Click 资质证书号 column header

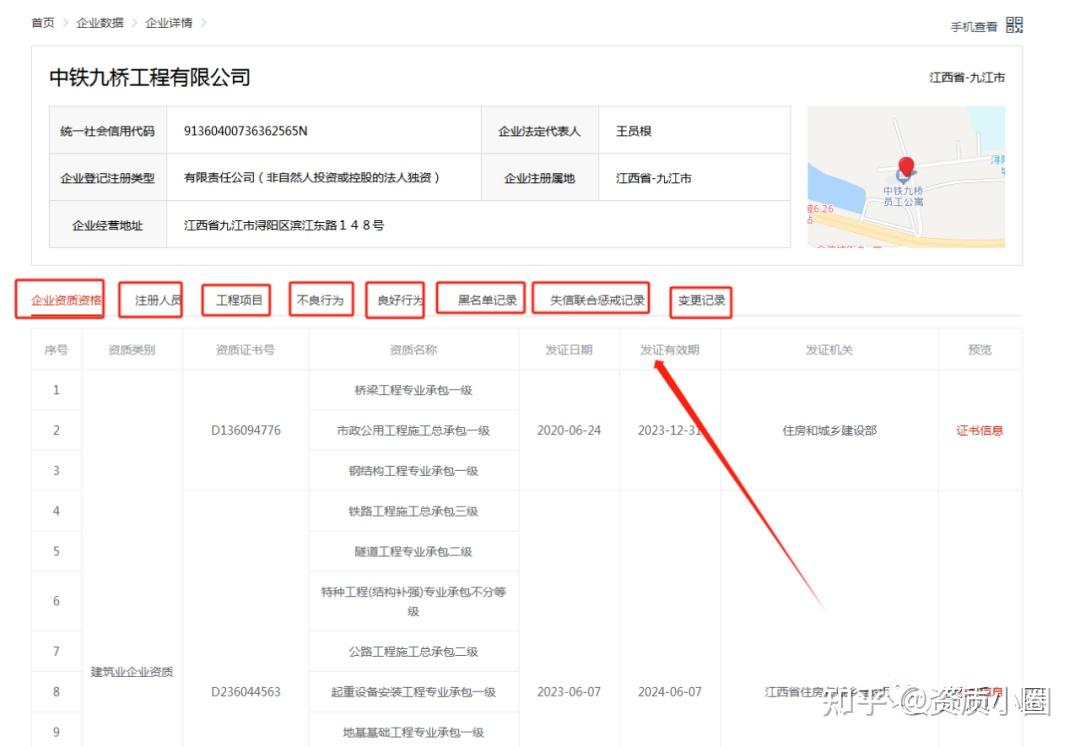pyautogui.click(x=245, y=350)
